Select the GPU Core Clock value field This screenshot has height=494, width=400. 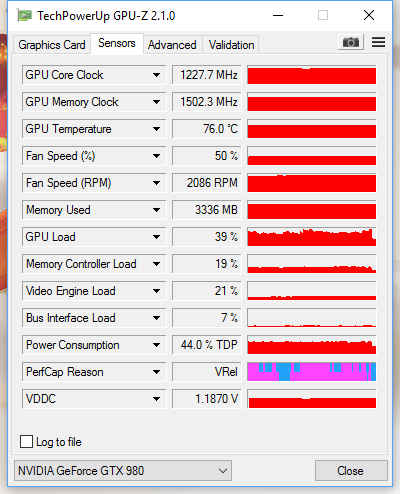207,75
